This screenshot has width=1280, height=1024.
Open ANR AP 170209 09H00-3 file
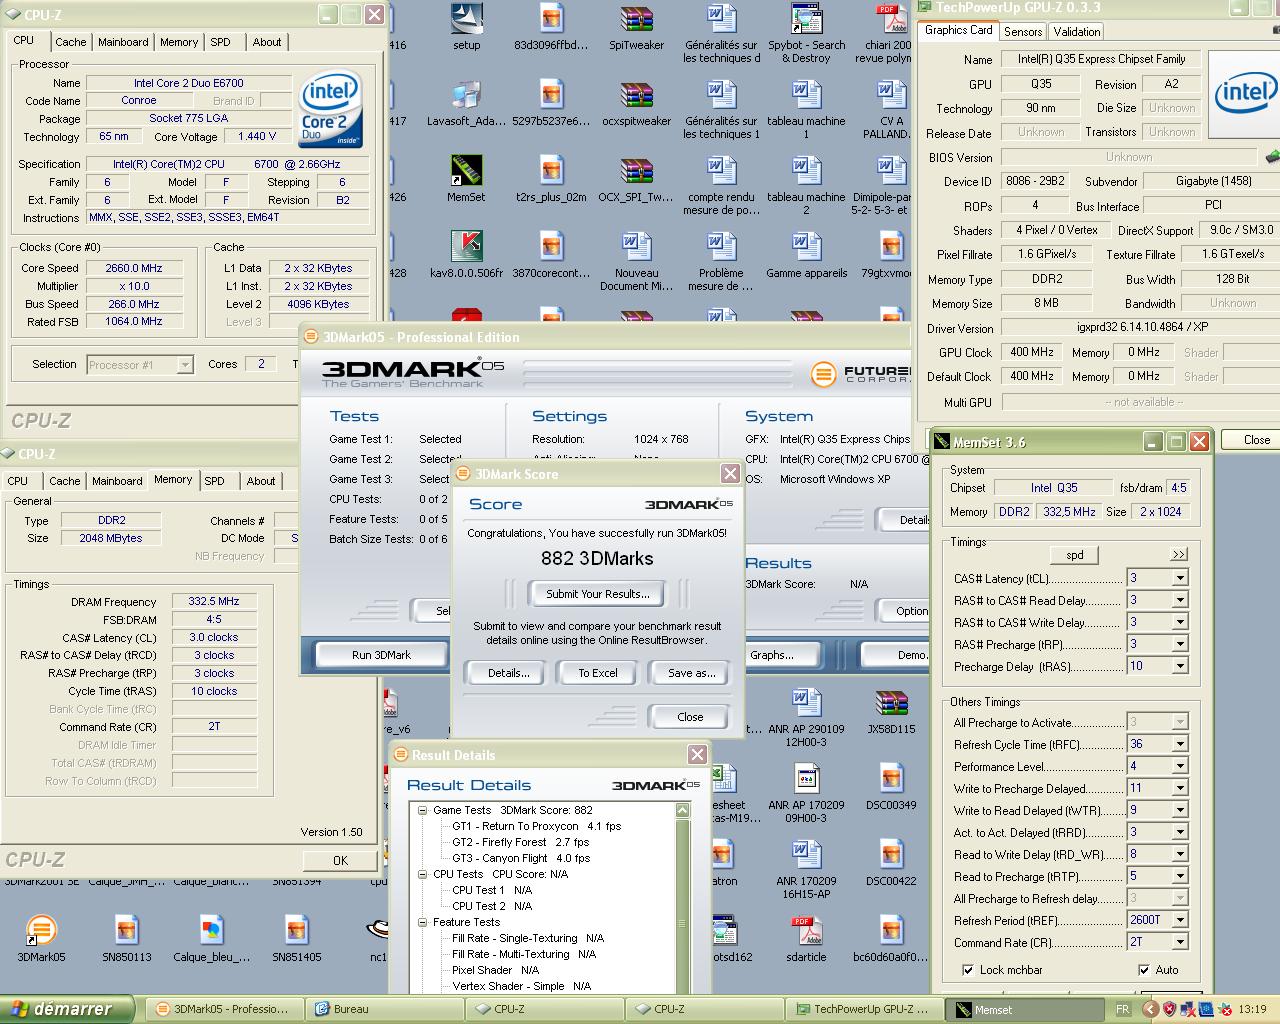(x=806, y=794)
